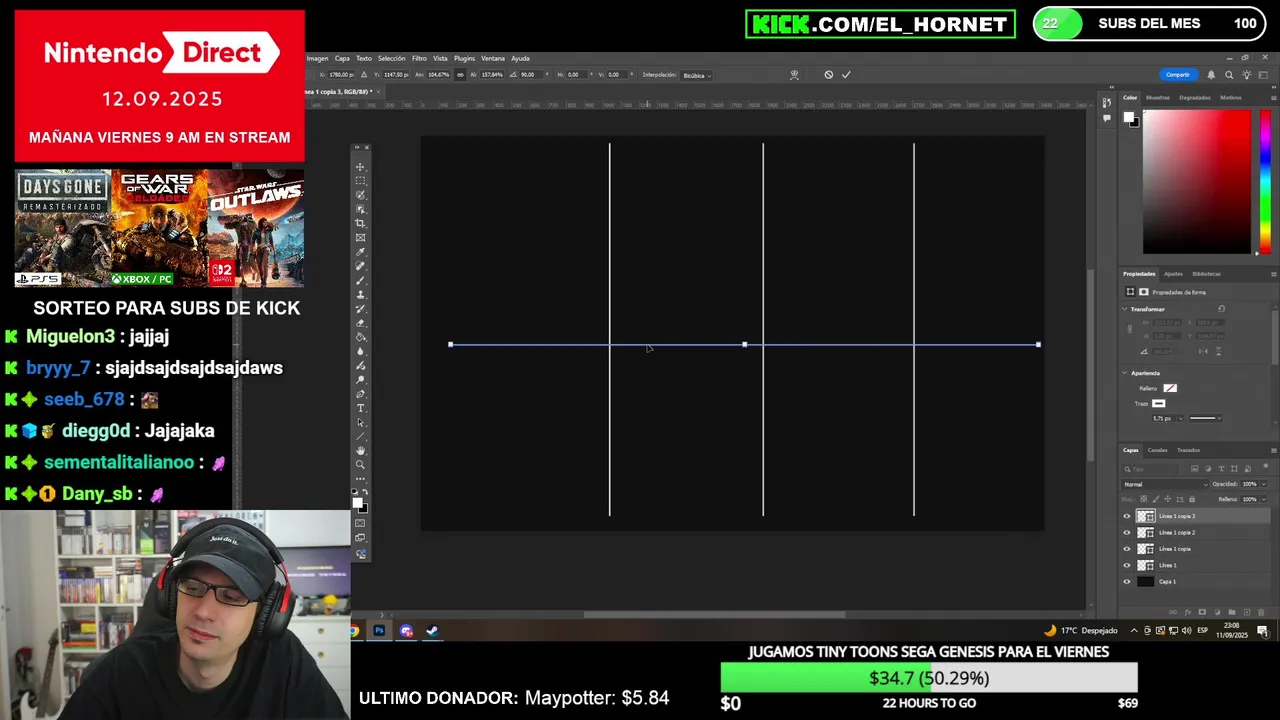Collapse the Transformar section
Screen dimensions: 1280x720
(1124, 309)
